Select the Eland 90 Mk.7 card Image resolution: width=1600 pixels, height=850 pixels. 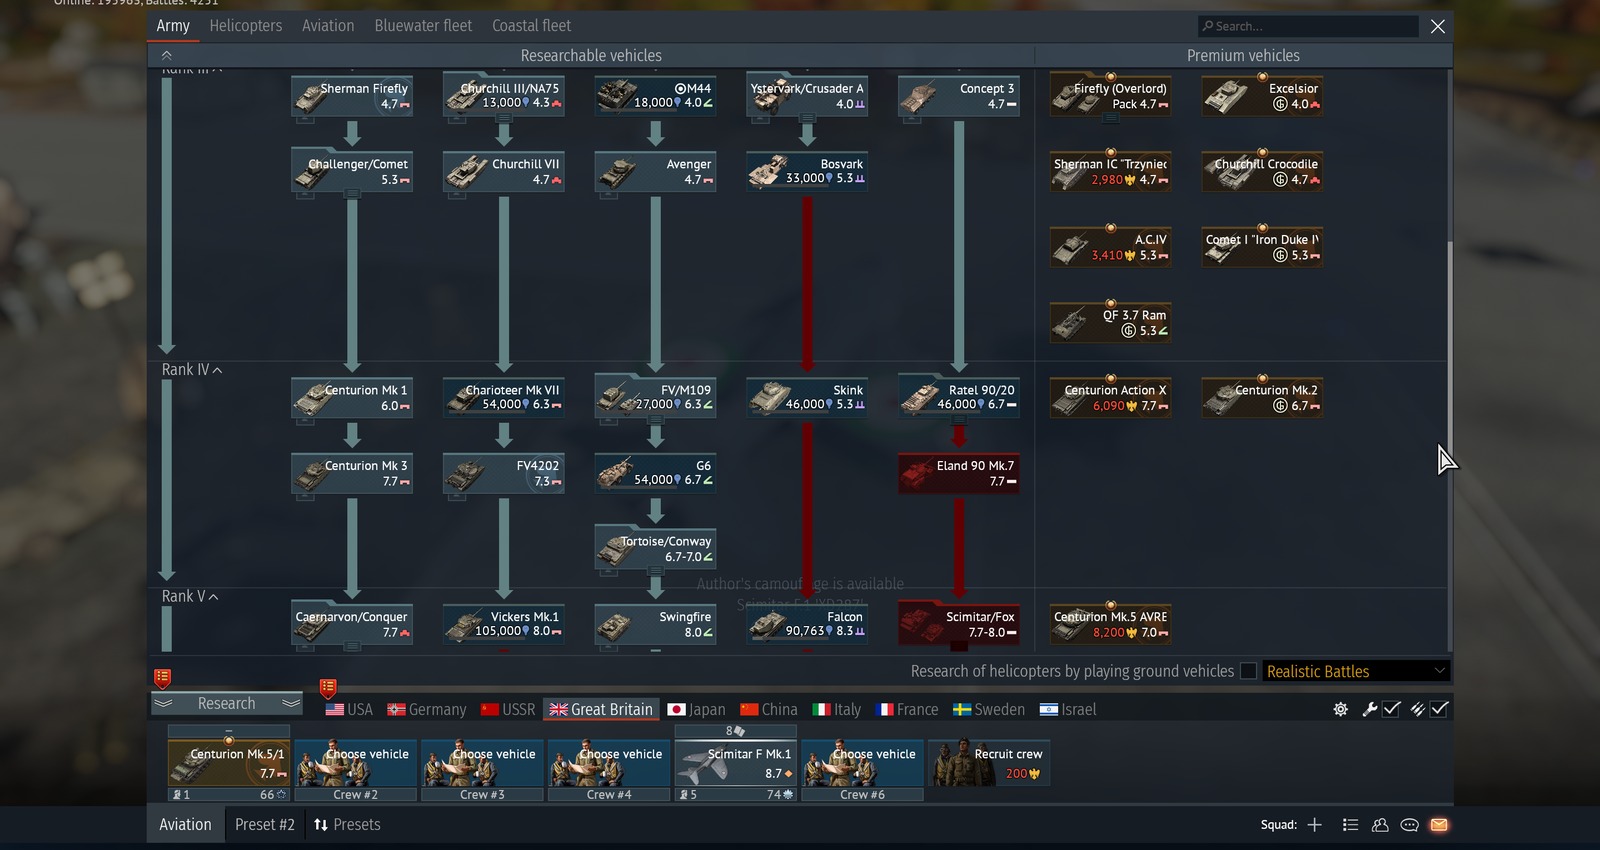(x=959, y=473)
